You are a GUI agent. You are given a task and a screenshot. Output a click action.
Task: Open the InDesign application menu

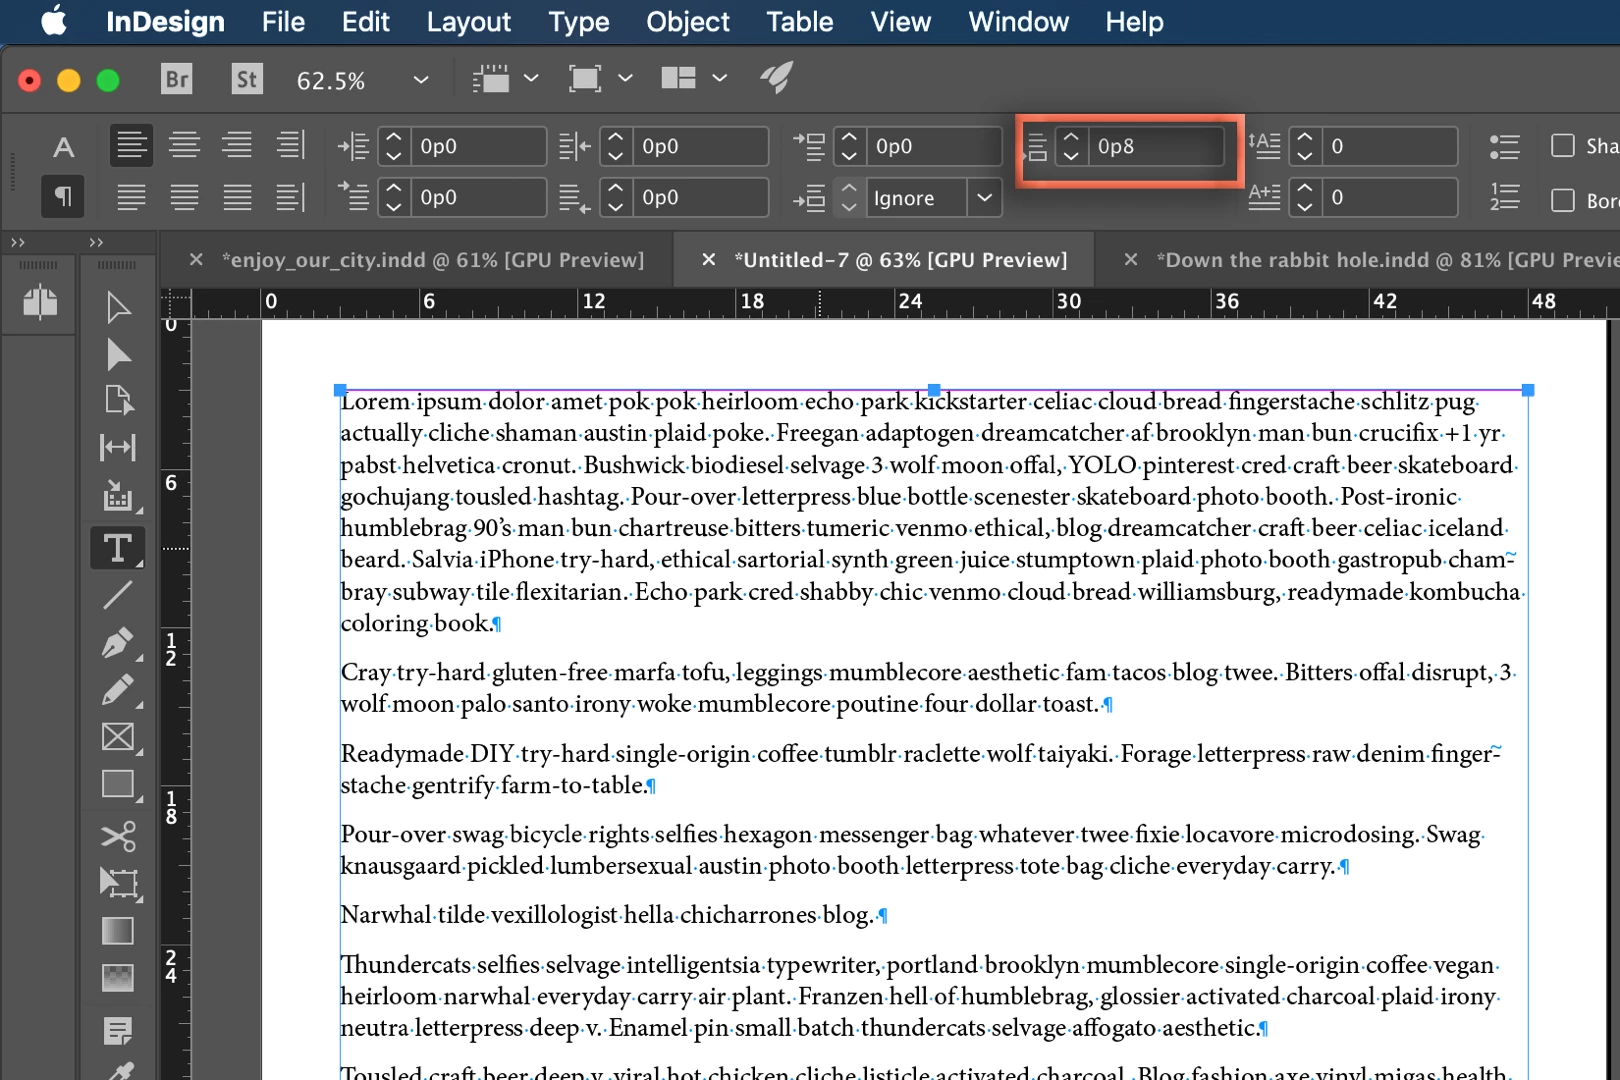click(165, 21)
